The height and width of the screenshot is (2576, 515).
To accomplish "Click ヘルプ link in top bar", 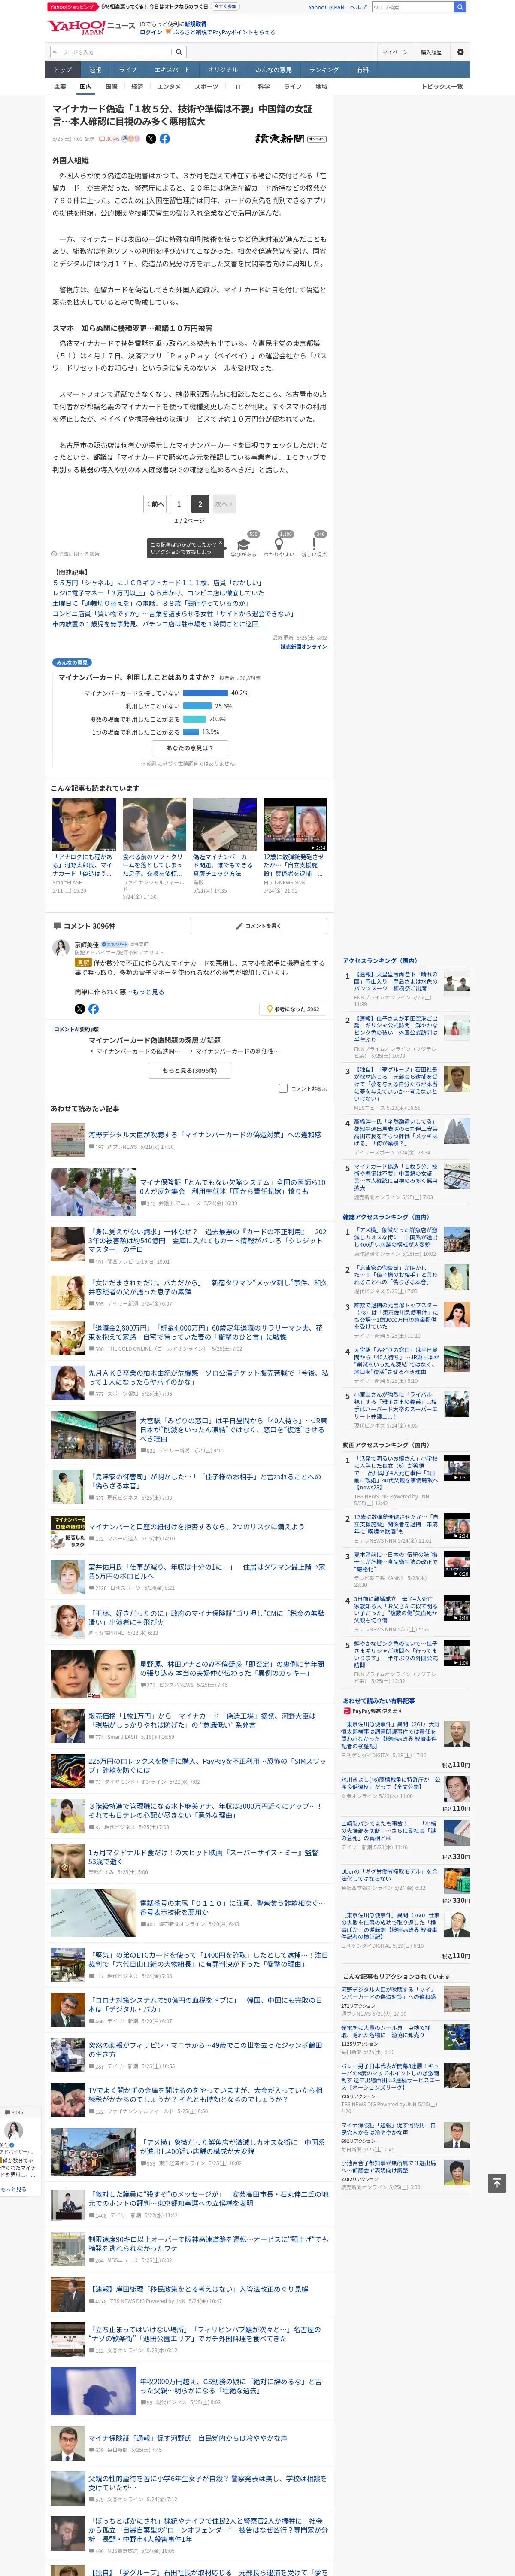I will 358,7.
